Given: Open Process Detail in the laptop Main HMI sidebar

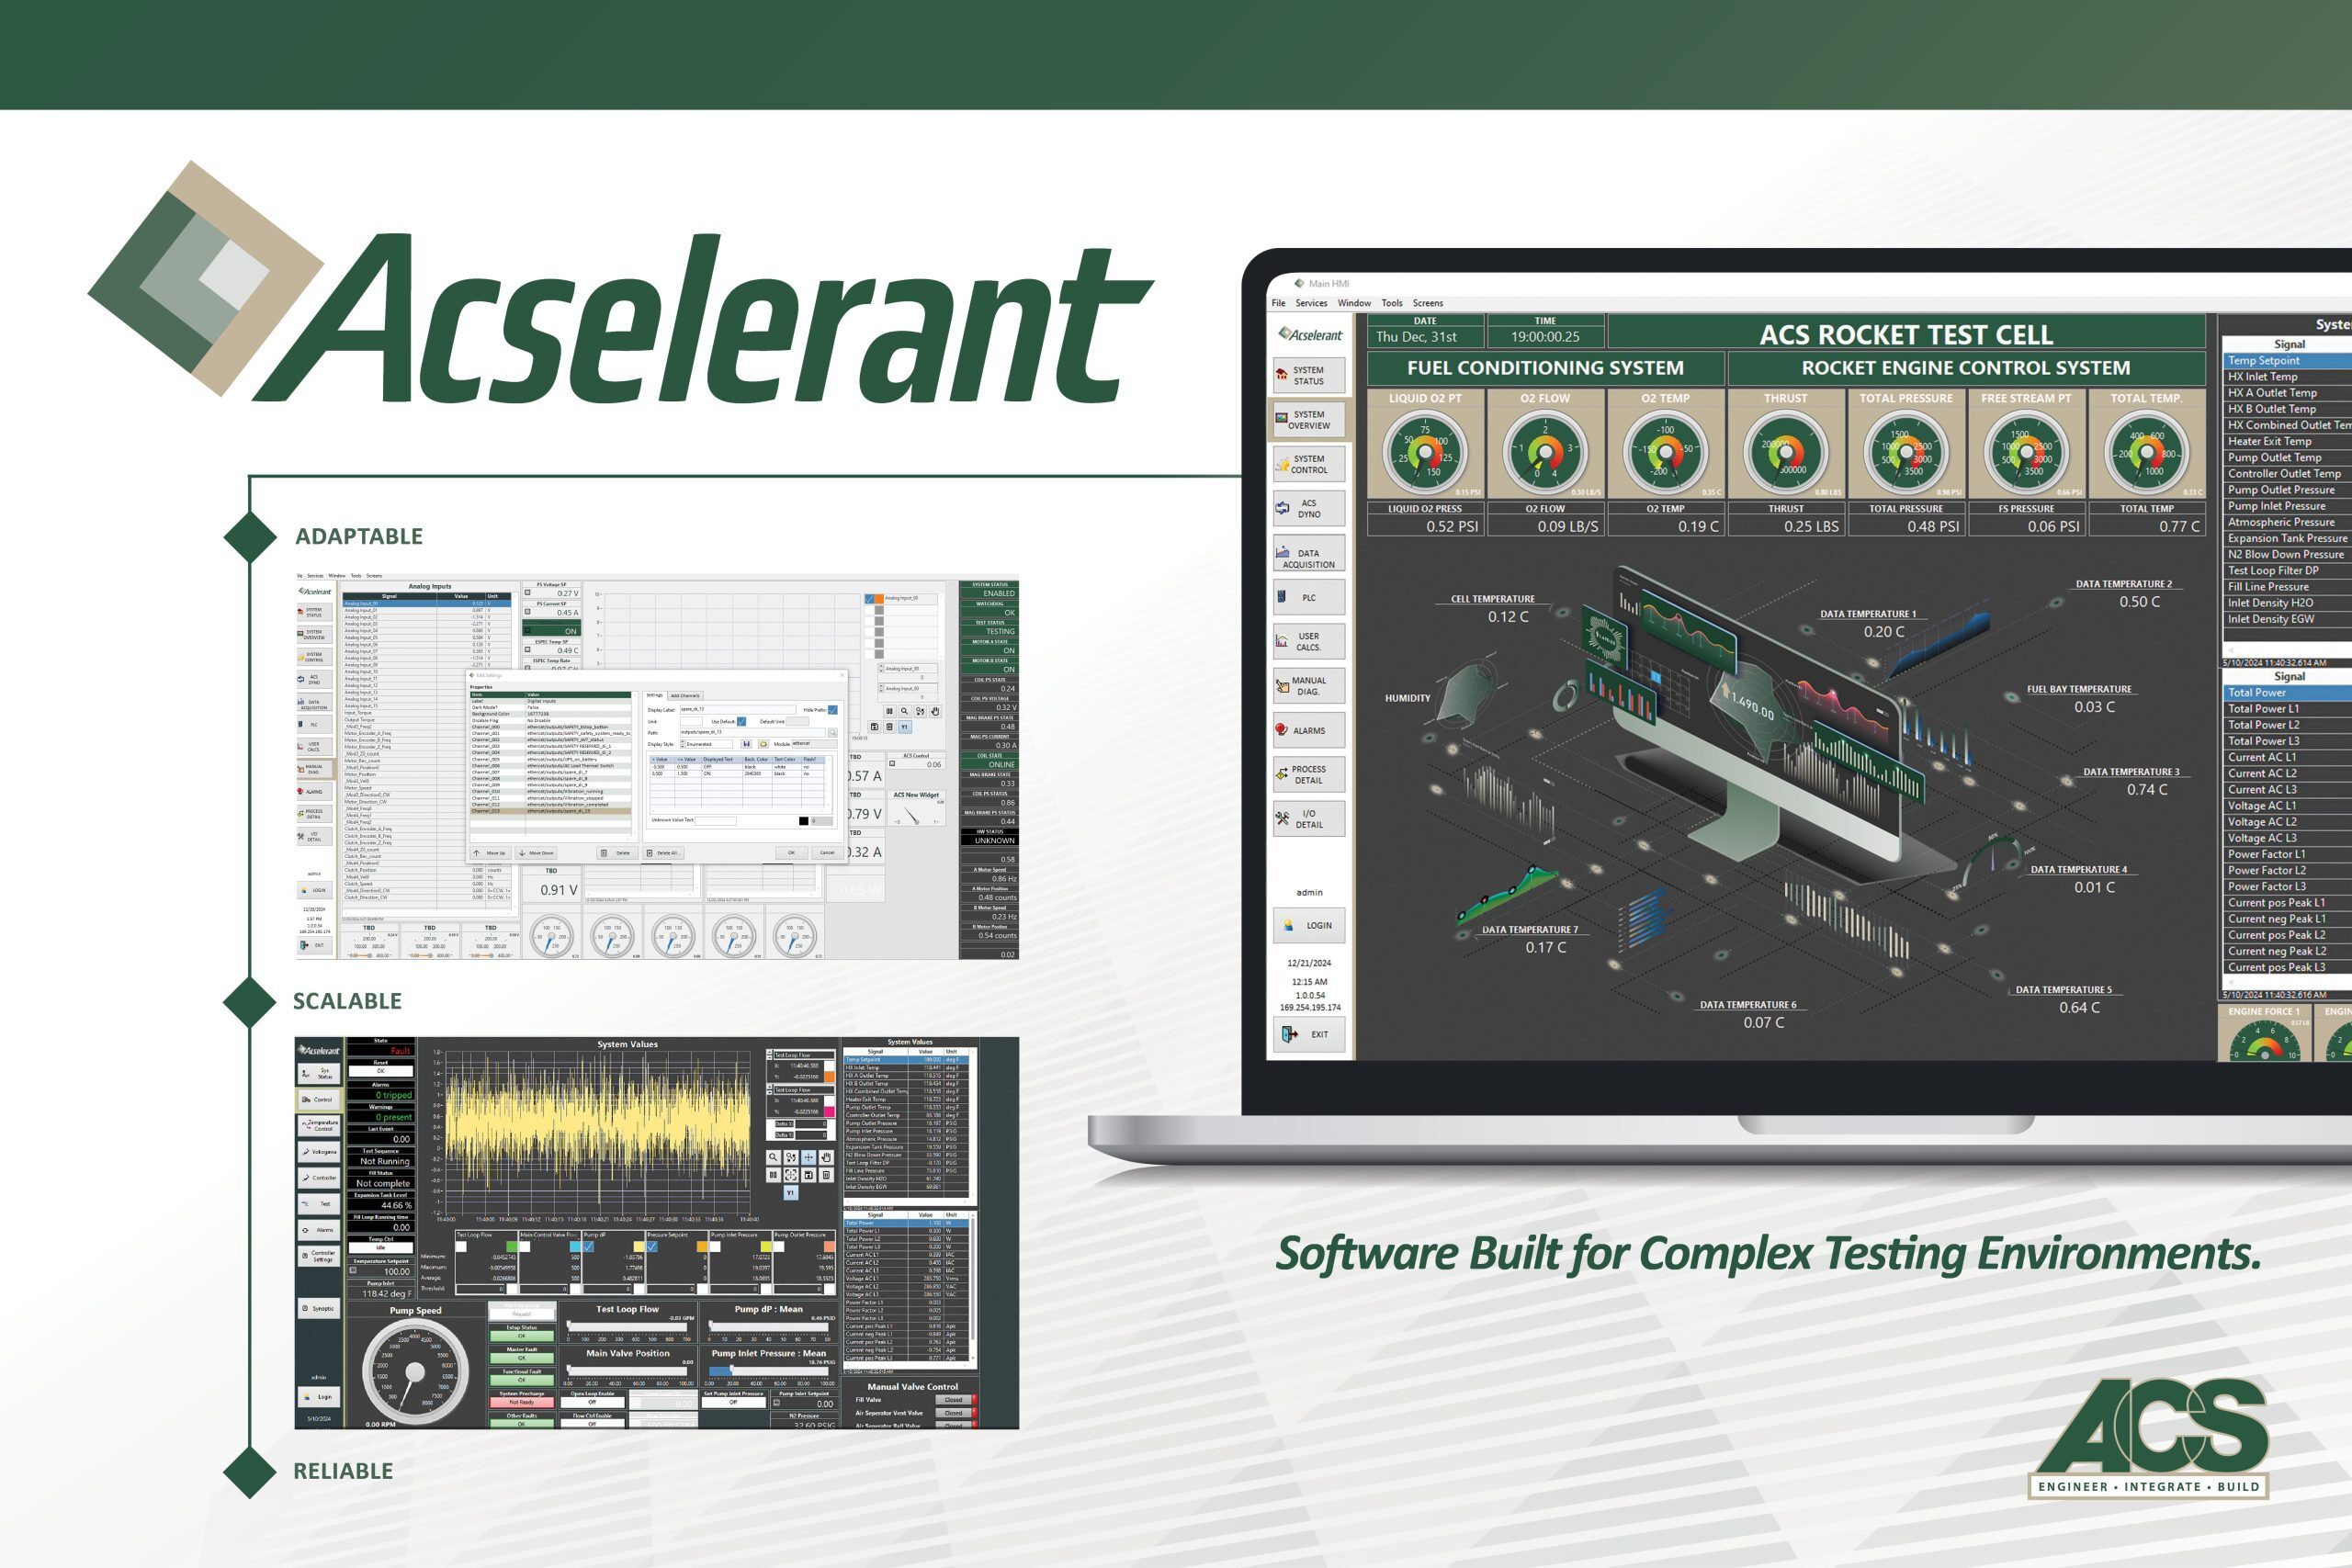Looking at the screenshot, I should 1309,775.
